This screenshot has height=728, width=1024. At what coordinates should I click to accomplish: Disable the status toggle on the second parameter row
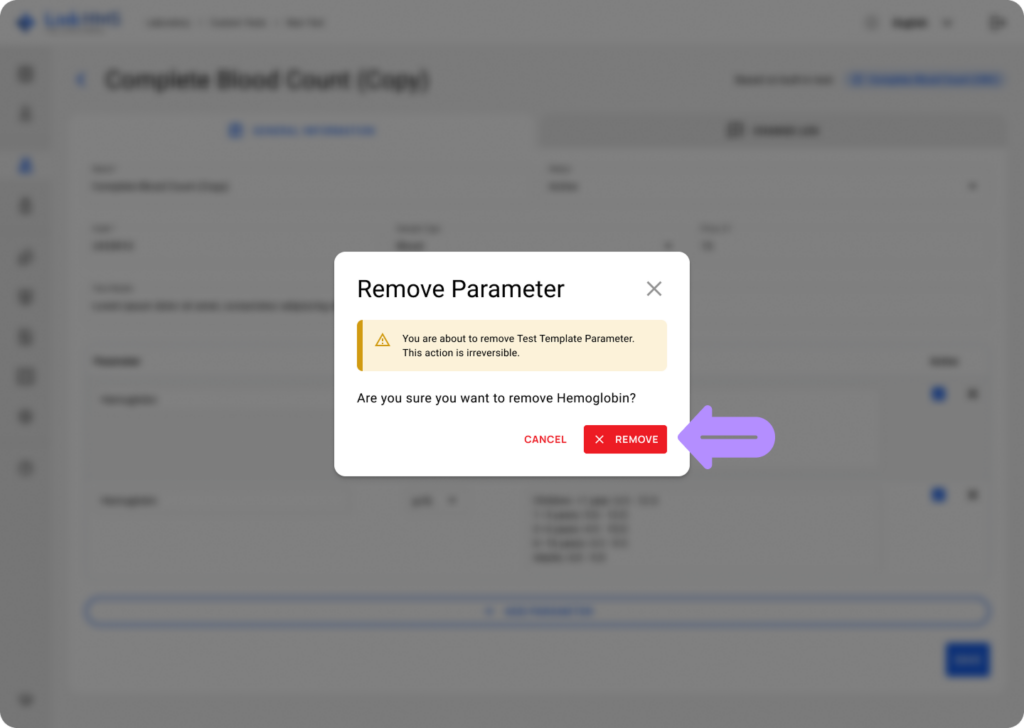coord(938,494)
